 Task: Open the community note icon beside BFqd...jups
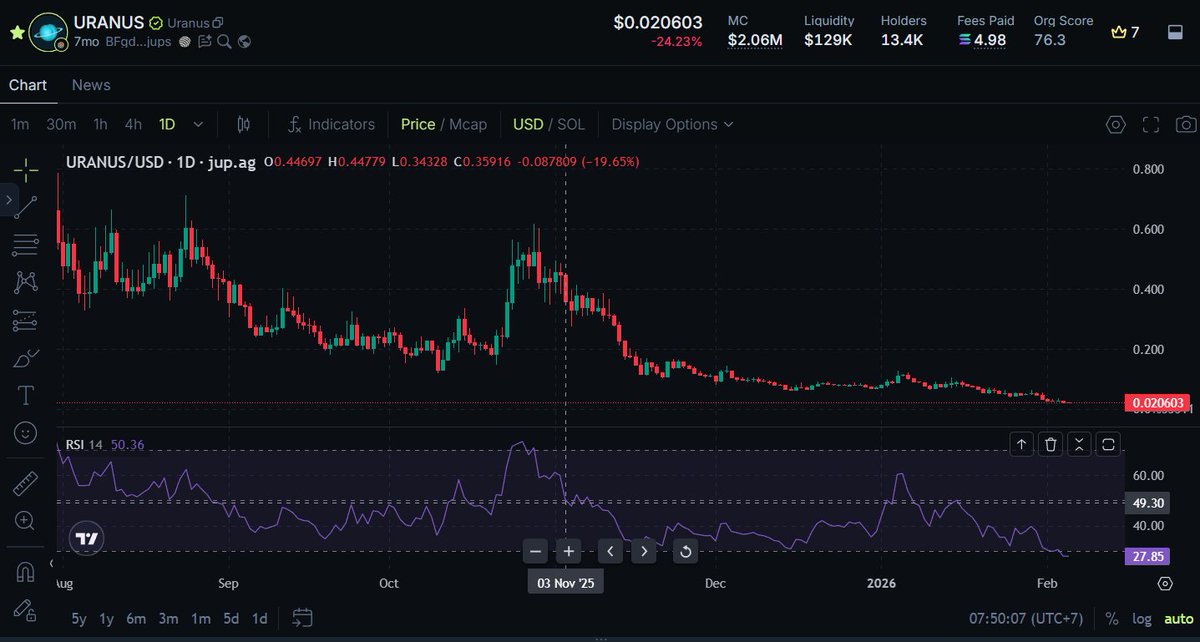205,42
